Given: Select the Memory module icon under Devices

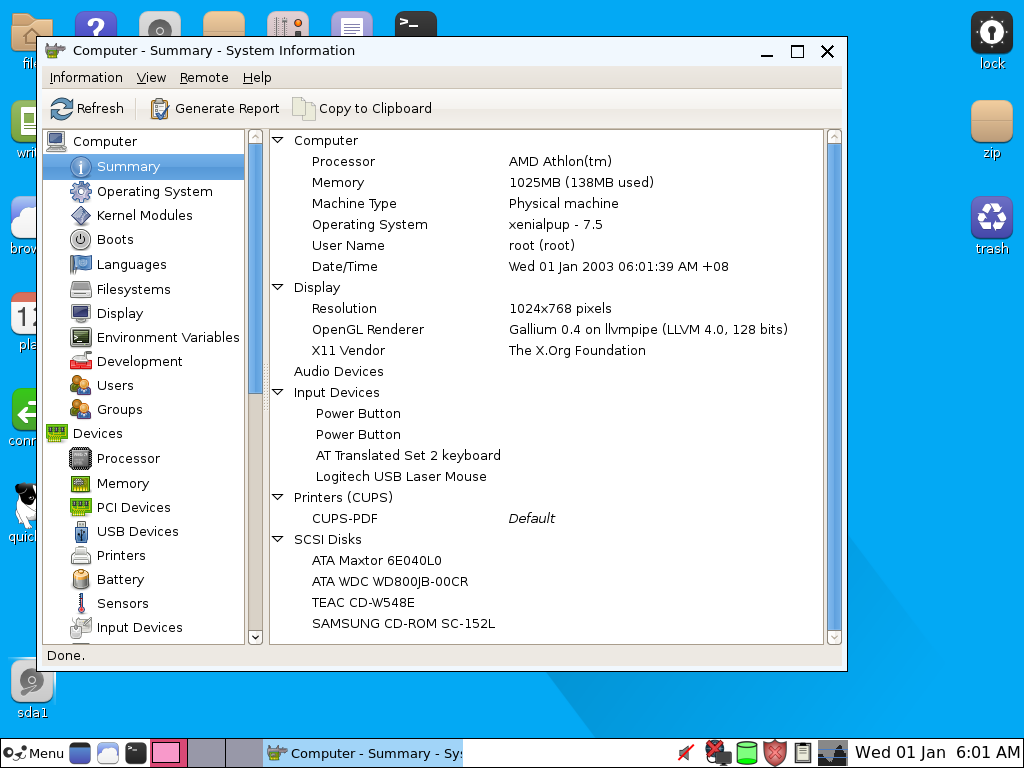Looking at the screenshot, I should 80,483.
